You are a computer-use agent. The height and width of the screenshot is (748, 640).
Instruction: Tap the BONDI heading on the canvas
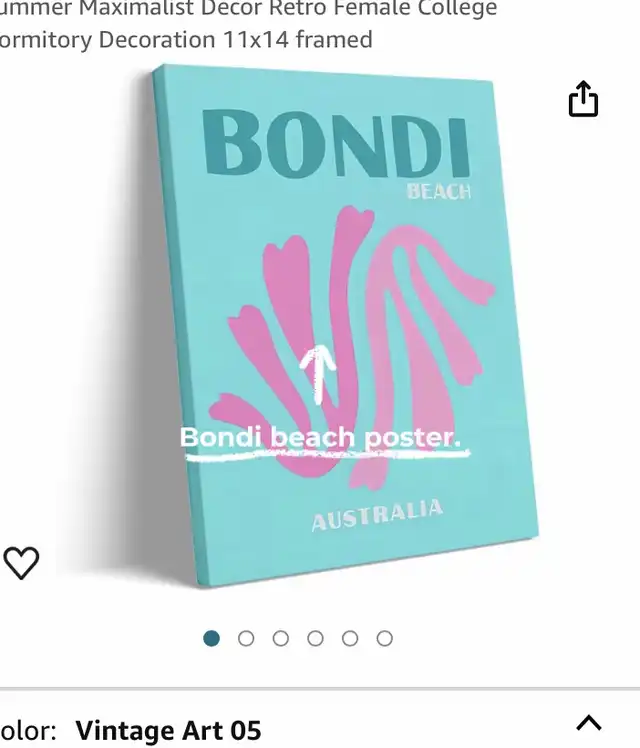click(337, 144)
